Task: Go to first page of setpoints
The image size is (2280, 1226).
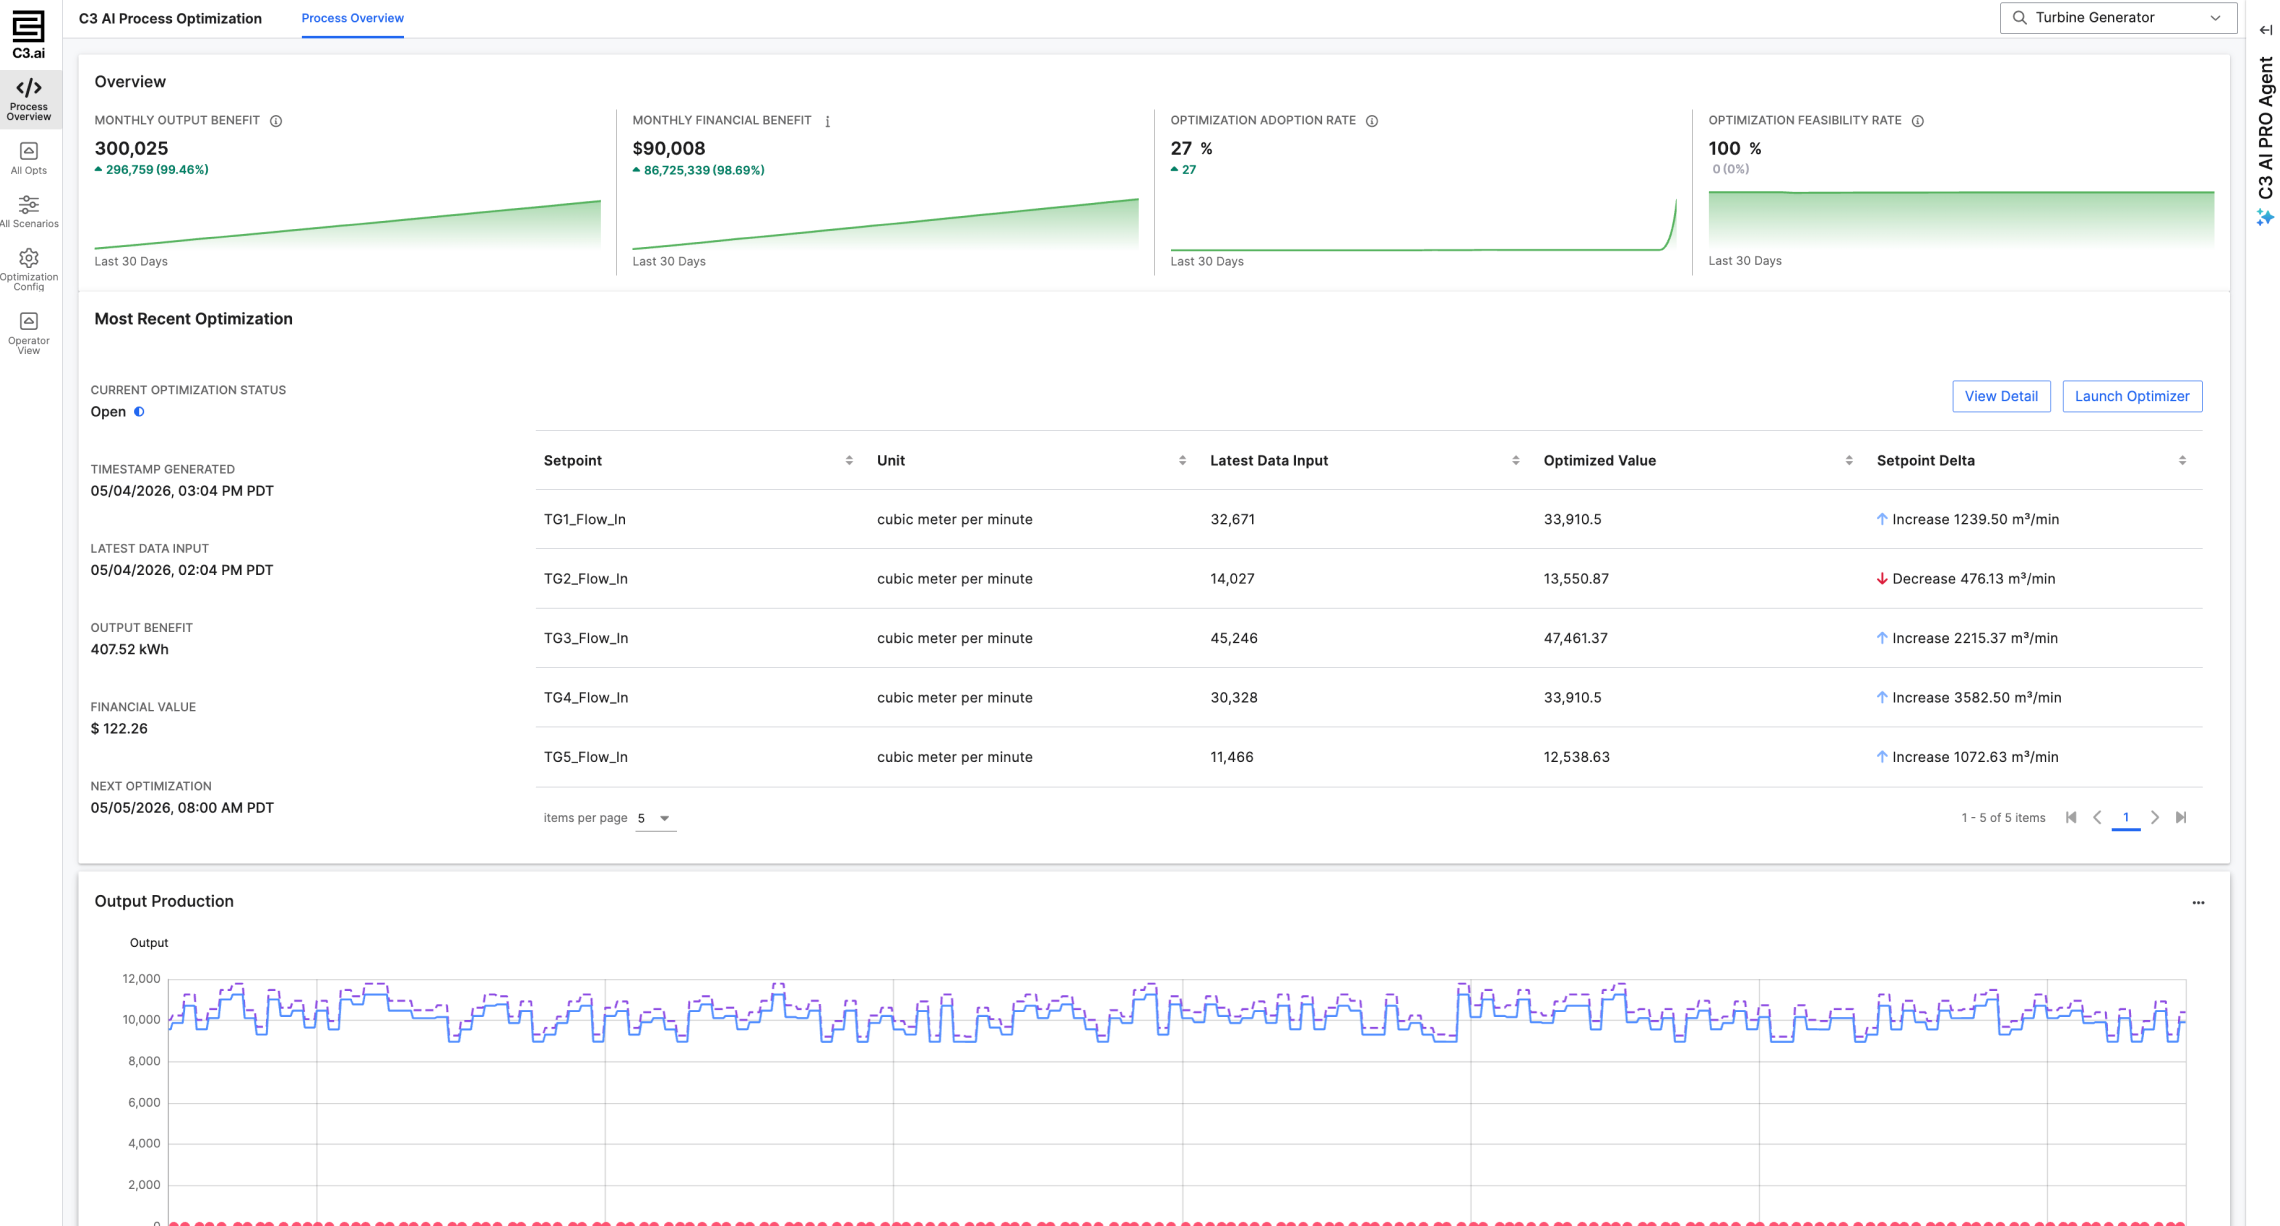Action: point(2071,817)
